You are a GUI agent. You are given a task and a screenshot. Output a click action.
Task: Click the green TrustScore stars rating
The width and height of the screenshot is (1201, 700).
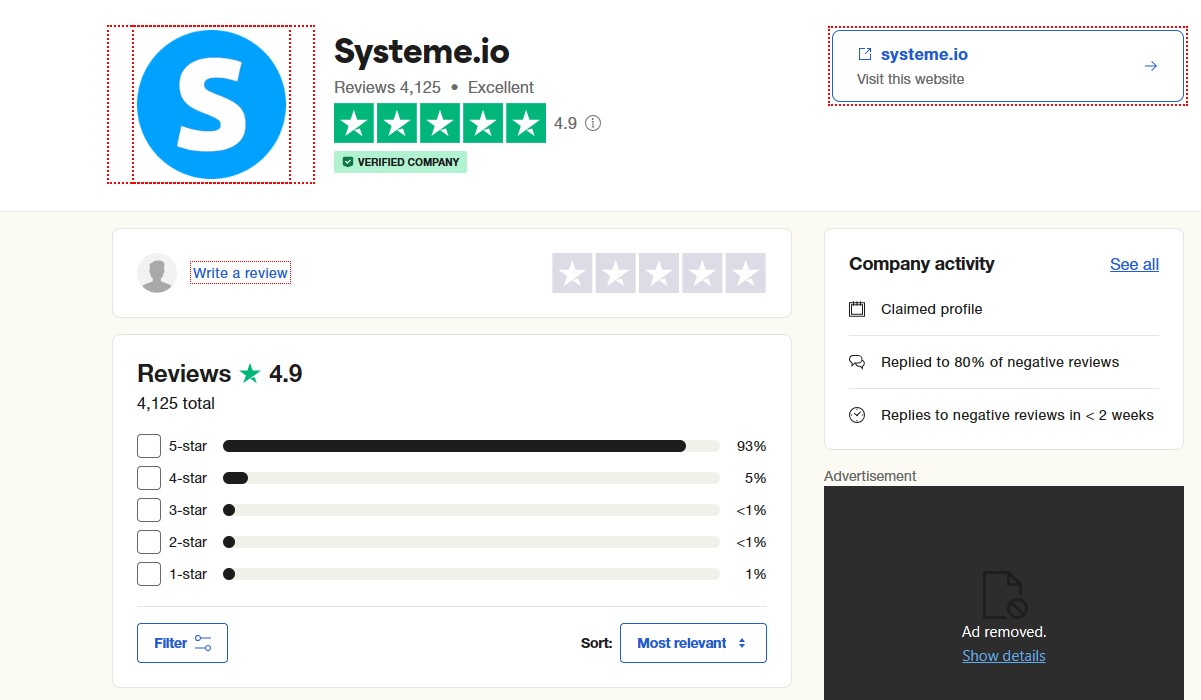point(440,123)
